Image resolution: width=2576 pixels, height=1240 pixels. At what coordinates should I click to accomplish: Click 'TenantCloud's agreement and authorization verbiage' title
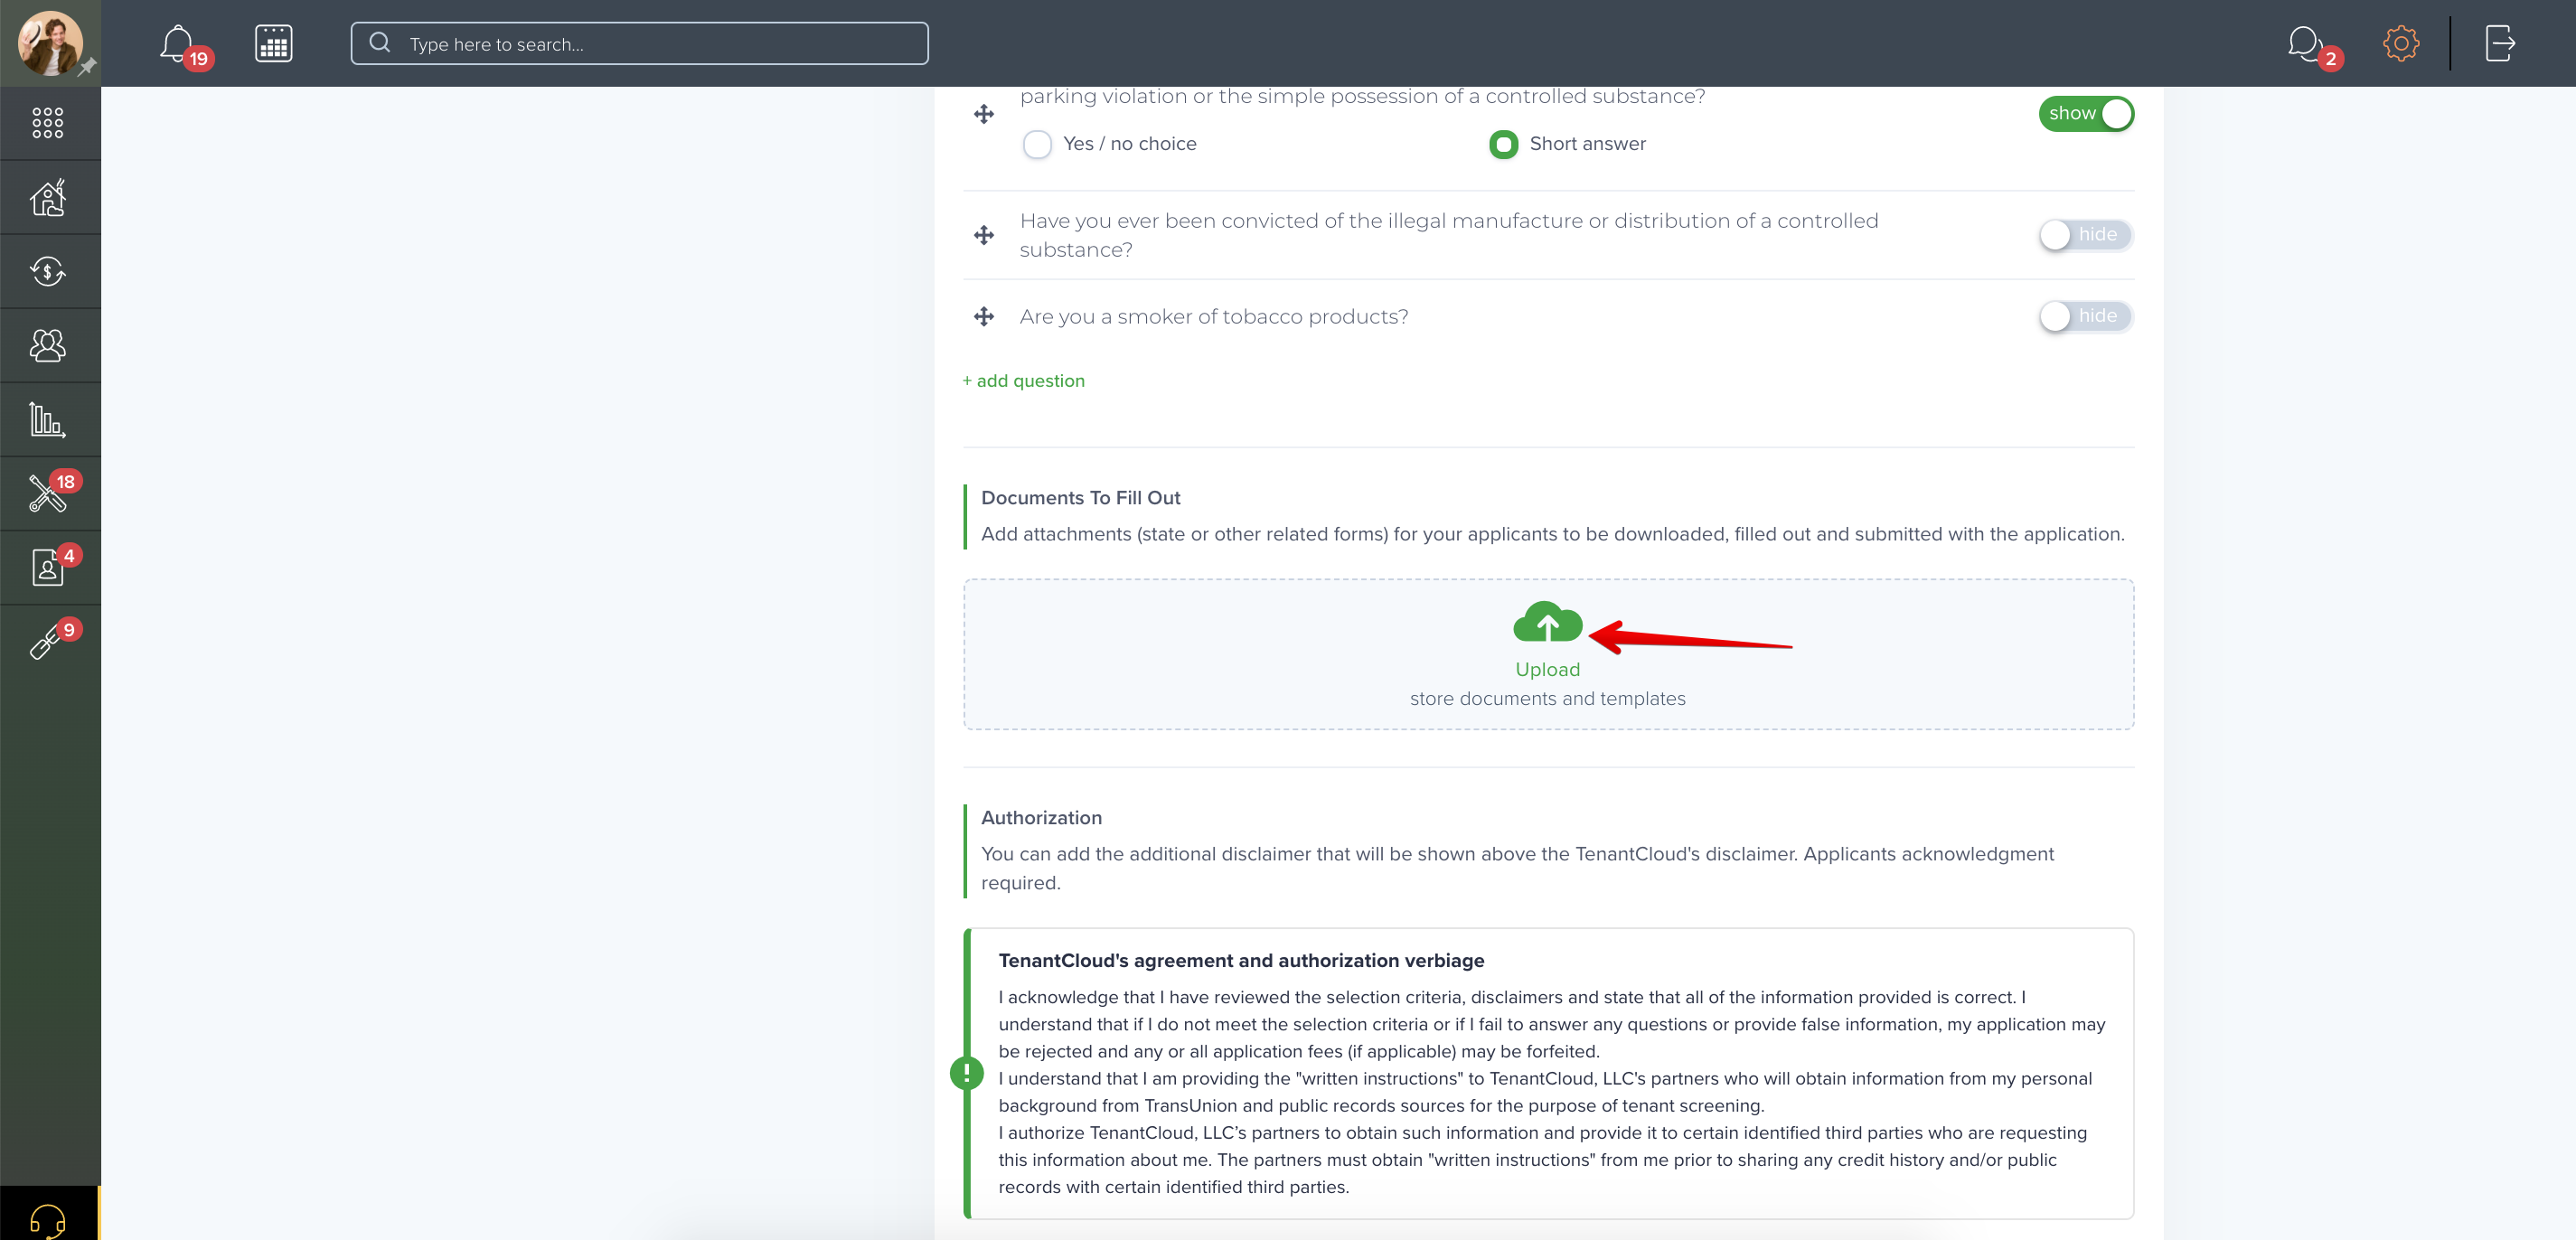[x=1241, y=961]
